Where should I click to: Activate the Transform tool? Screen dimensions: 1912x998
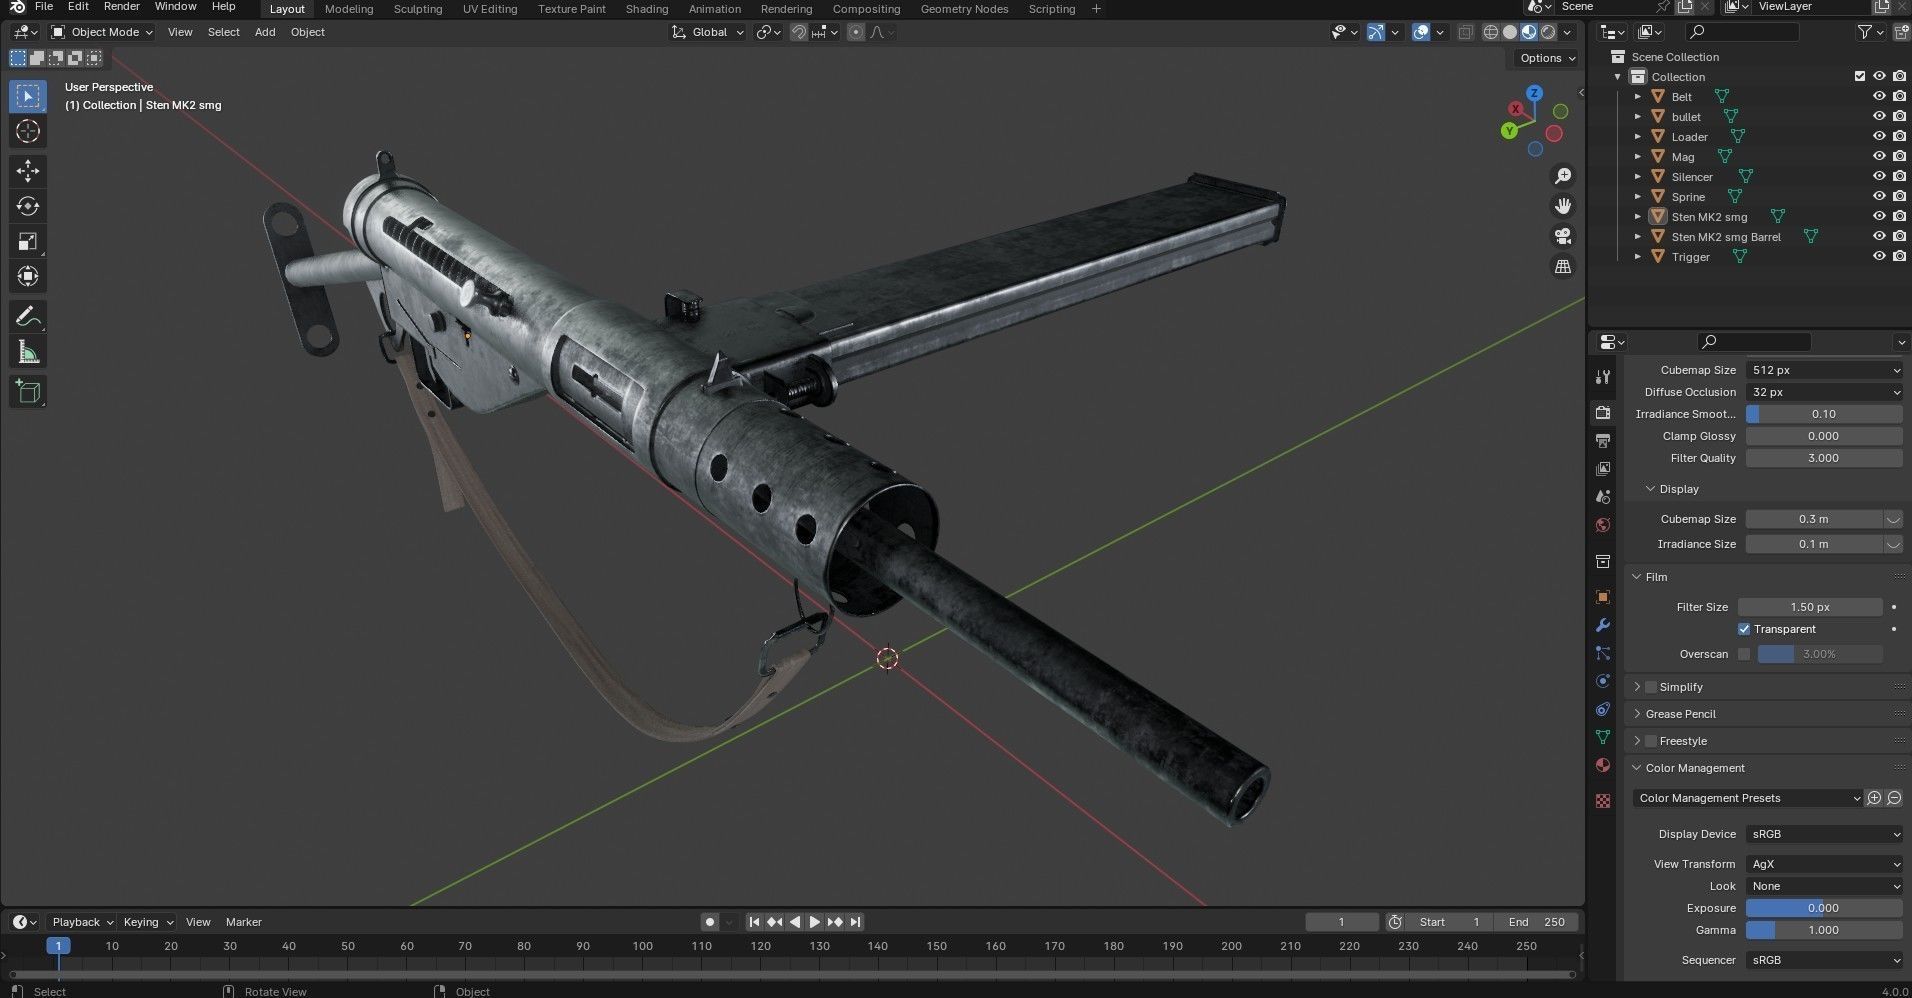(28, 276)
